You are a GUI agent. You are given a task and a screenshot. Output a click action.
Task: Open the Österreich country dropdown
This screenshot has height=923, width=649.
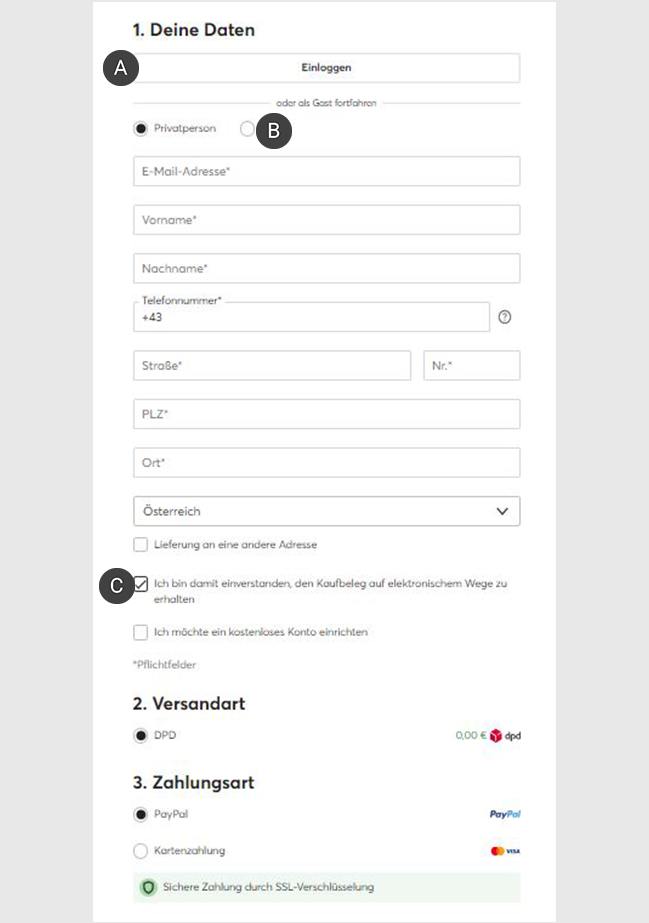[x=327, y=511]
